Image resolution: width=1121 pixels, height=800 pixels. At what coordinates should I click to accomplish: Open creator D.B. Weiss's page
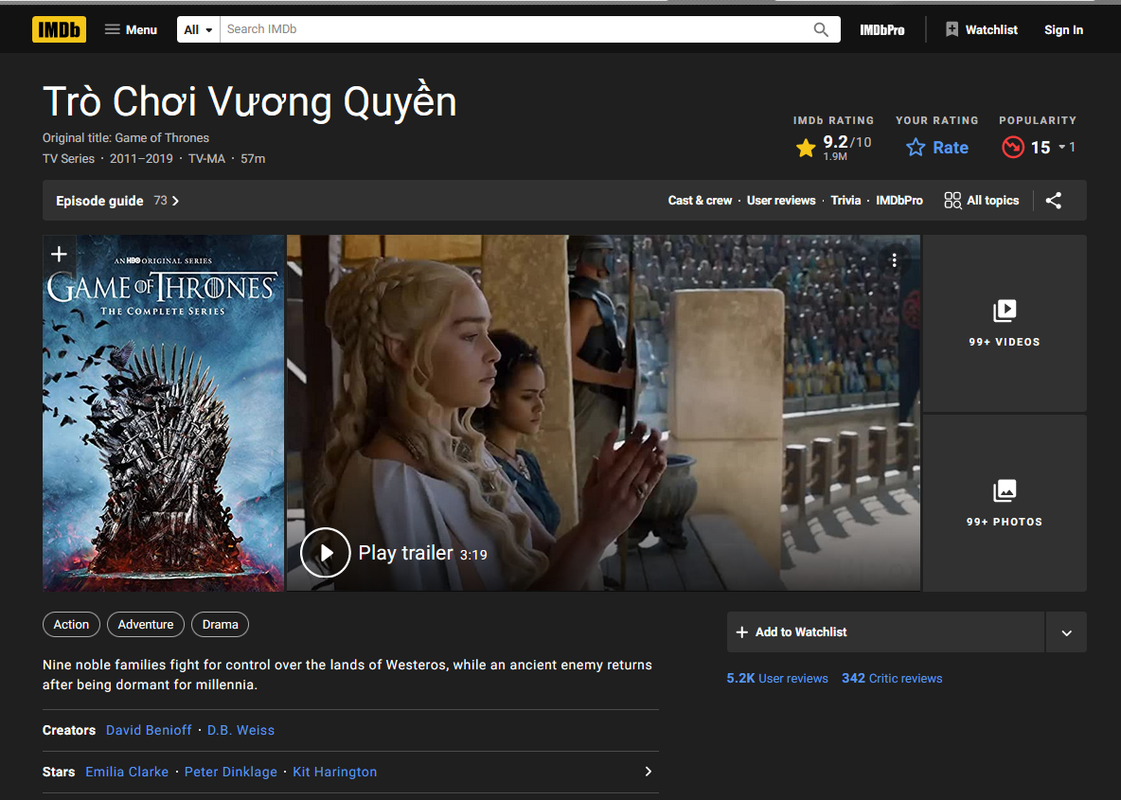(x=241, y=730)
